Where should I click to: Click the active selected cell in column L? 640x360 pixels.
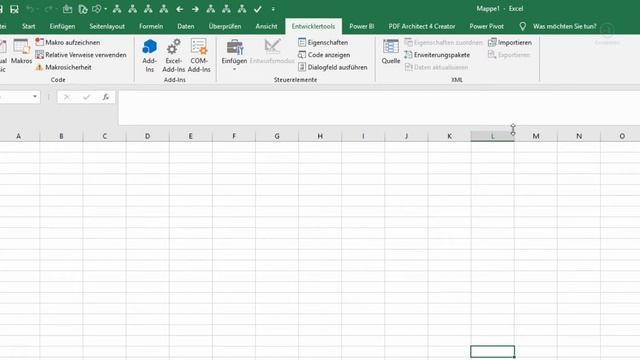[493, 351]
